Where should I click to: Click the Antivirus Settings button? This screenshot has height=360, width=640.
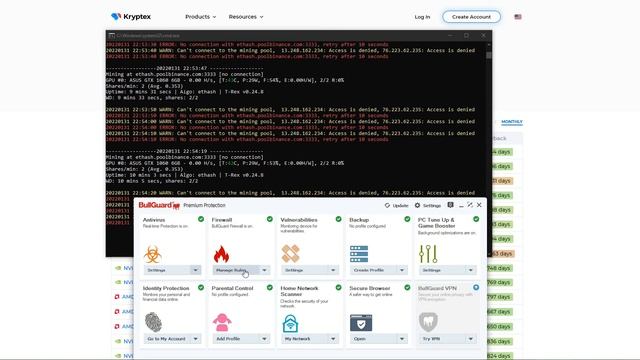pos(167,270)
